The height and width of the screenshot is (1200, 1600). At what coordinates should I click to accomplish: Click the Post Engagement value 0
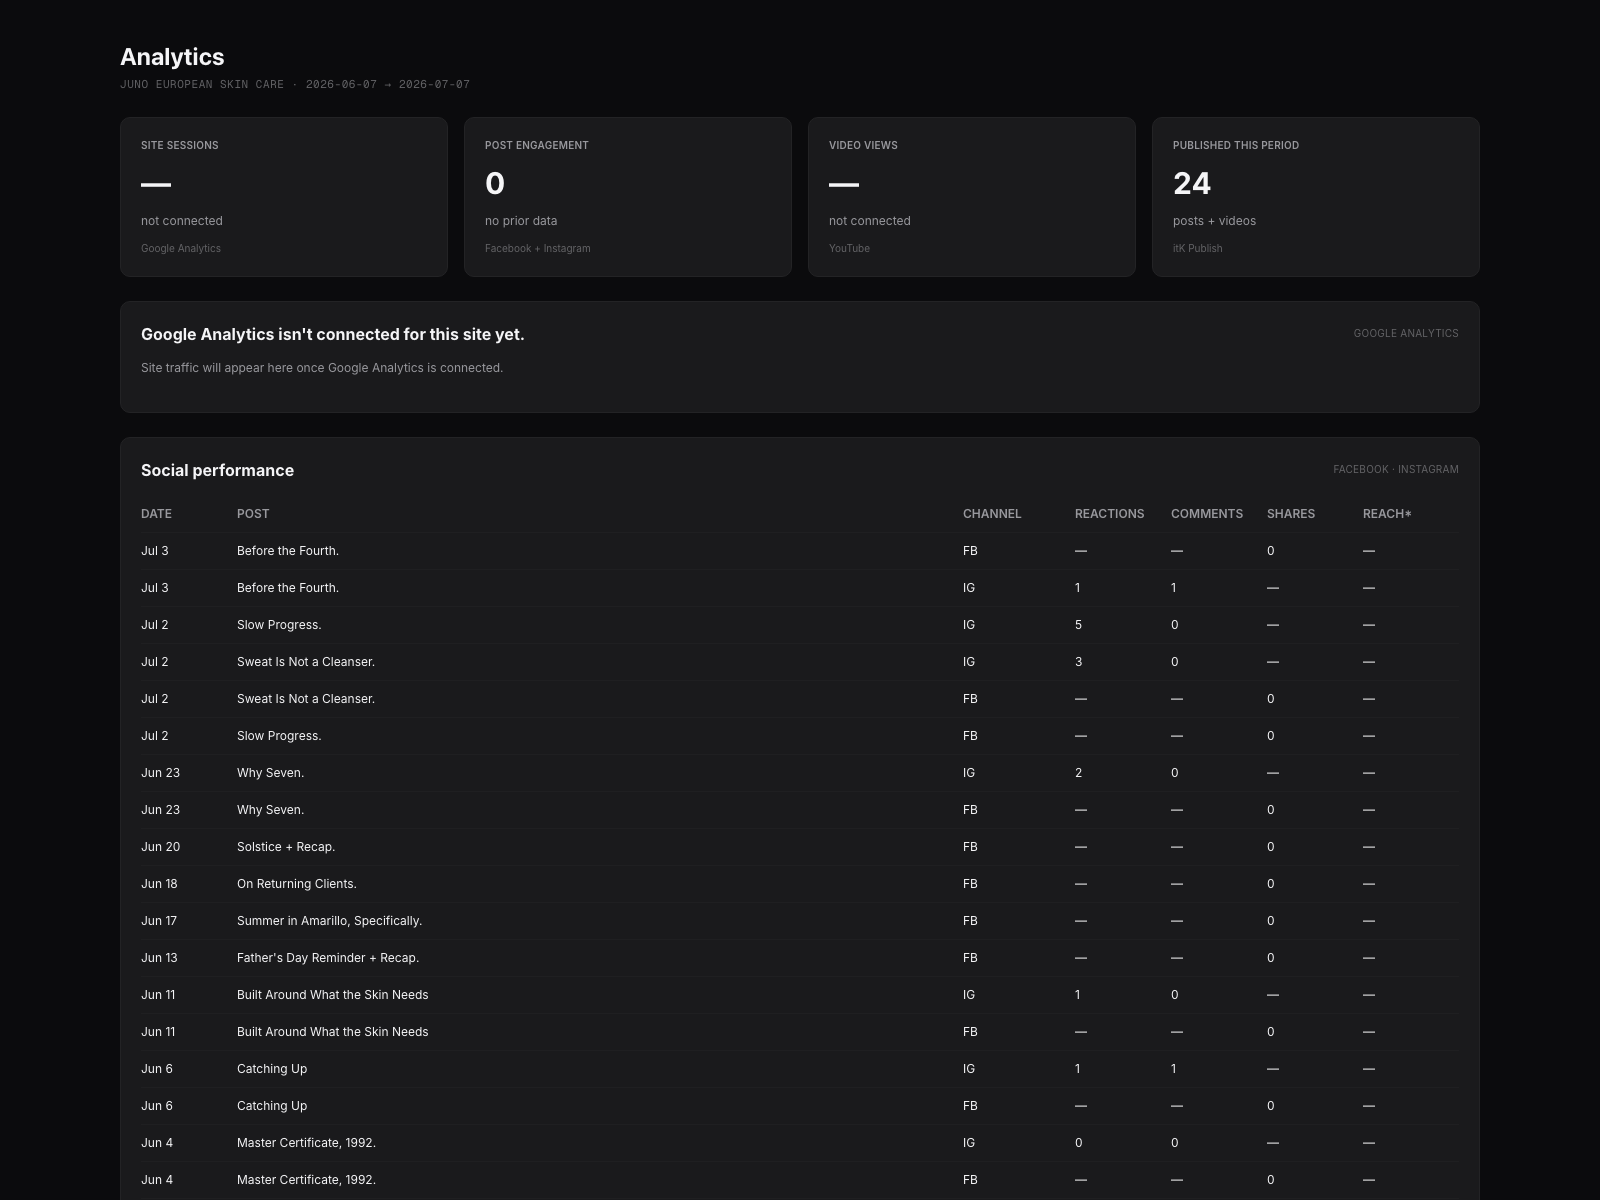tap(495, 183)
